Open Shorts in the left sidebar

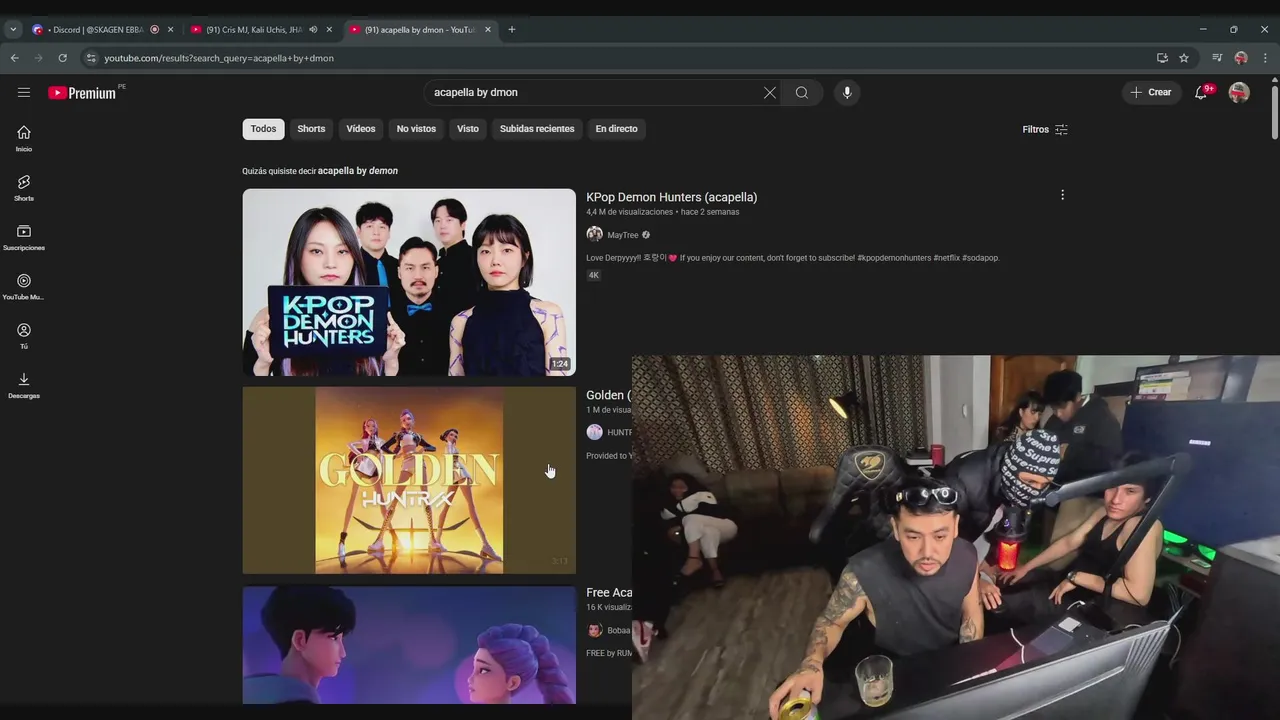tap(24, 187)
